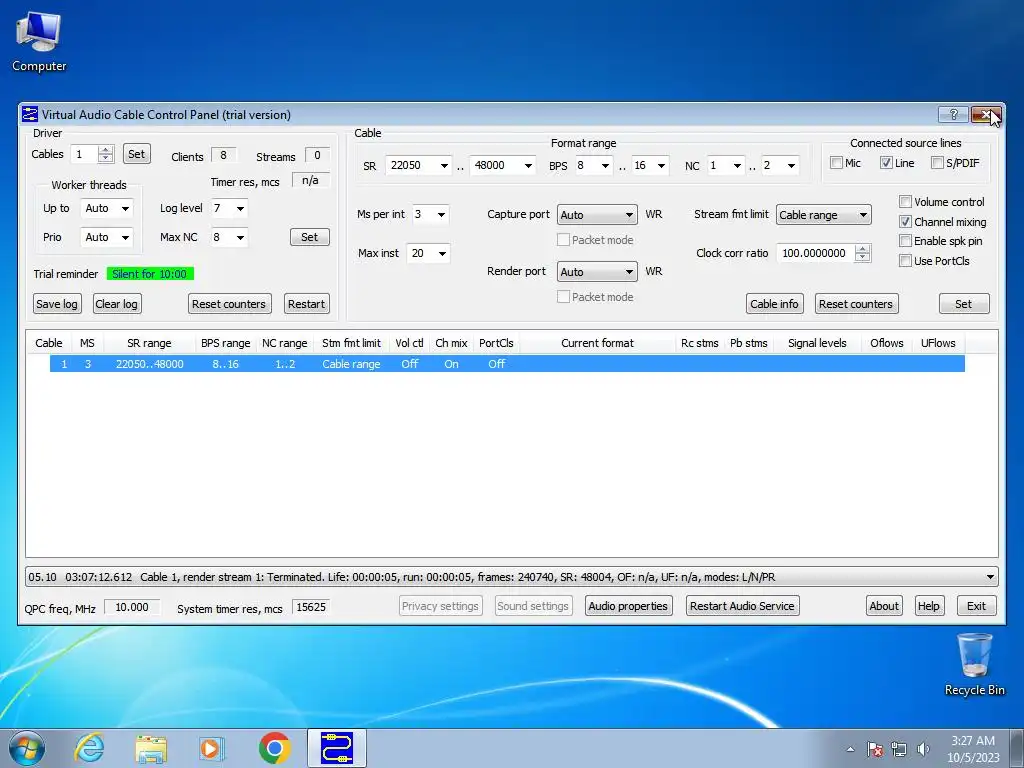Toggle the Mic source line checkbox
Screen dimensions: 1024x768
click(x=836, y=163)
